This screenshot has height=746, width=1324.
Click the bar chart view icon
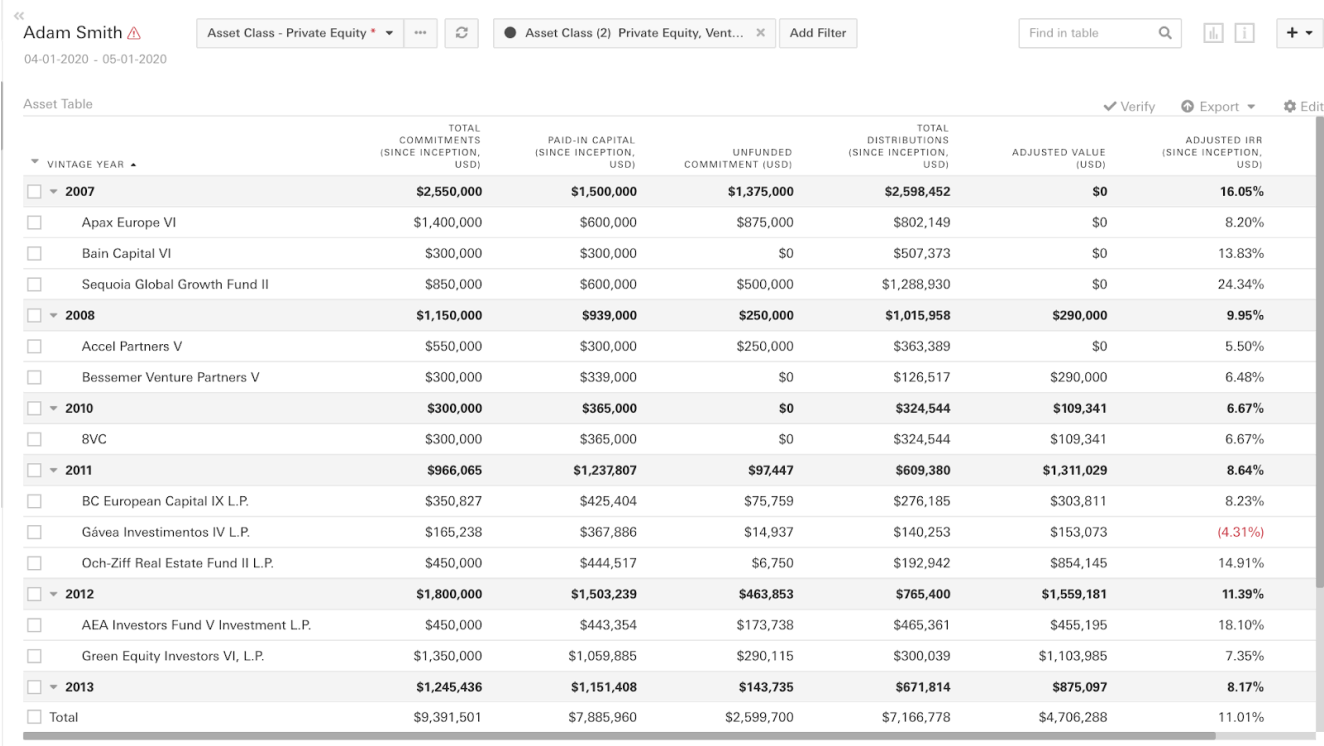1213,33
